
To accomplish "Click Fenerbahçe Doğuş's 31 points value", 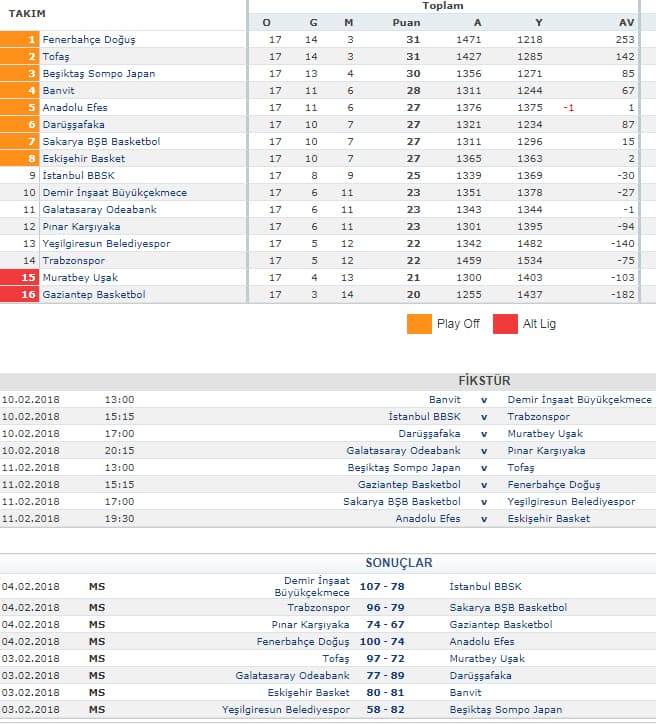I will [413, 40].
